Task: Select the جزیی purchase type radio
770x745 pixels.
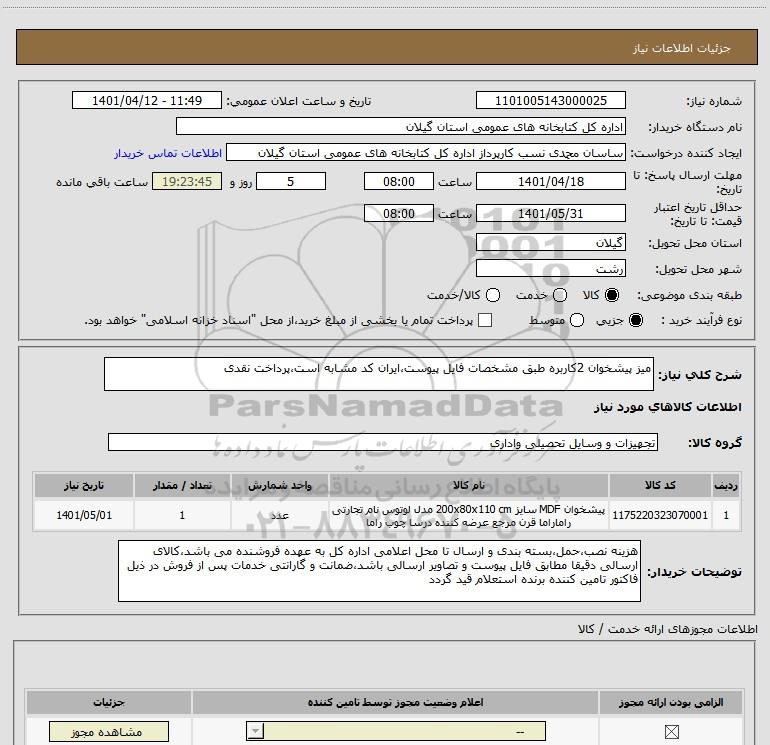Action: [635, 320]
